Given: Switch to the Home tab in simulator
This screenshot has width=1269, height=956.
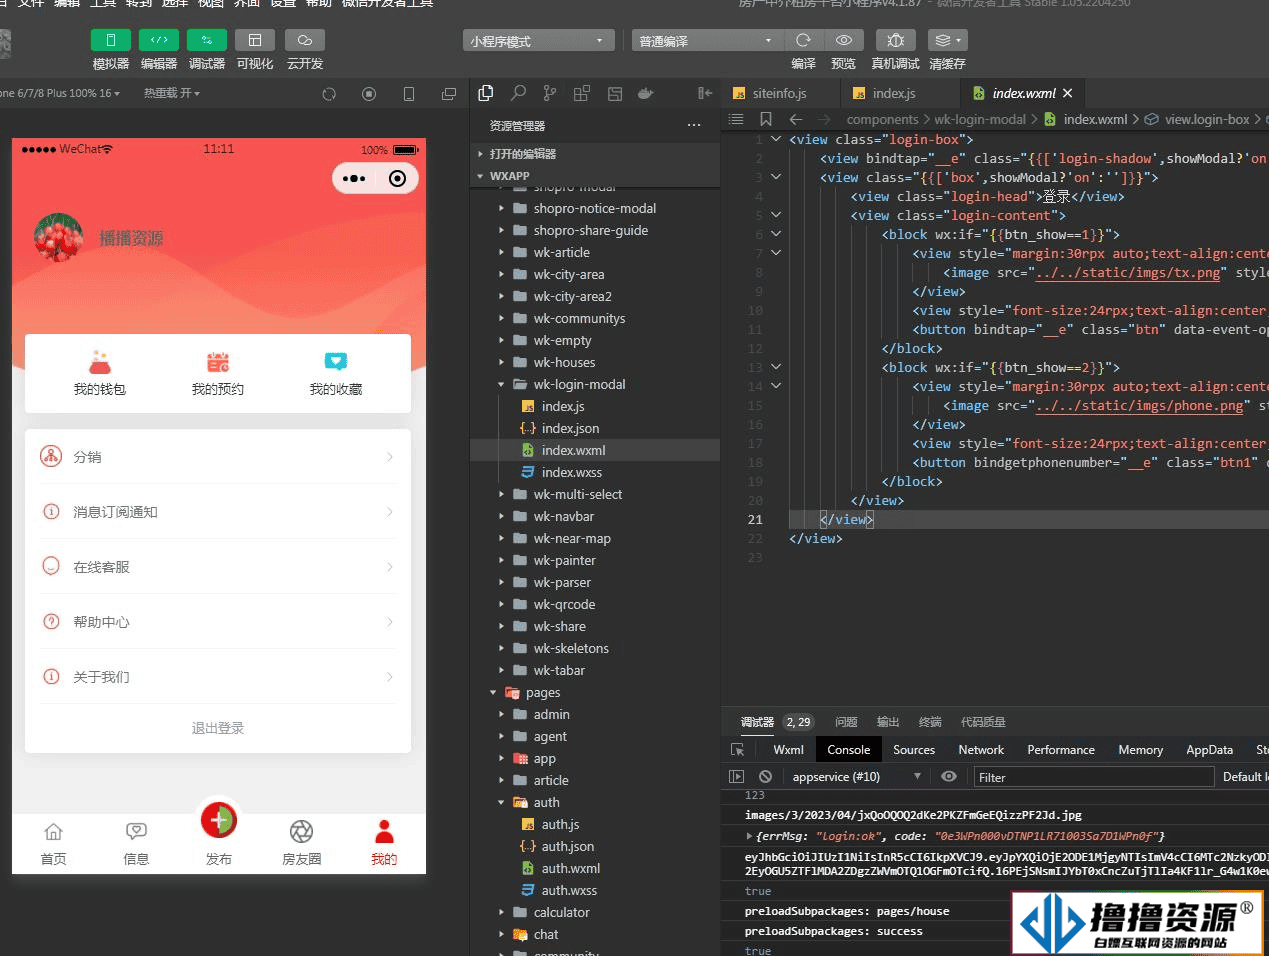Looking at the screenshot, I should point(53,844).
